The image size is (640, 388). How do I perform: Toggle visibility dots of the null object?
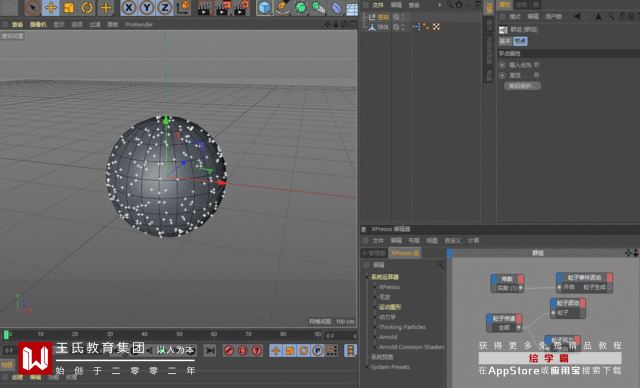pyautogui.click(x=403, y=17)
